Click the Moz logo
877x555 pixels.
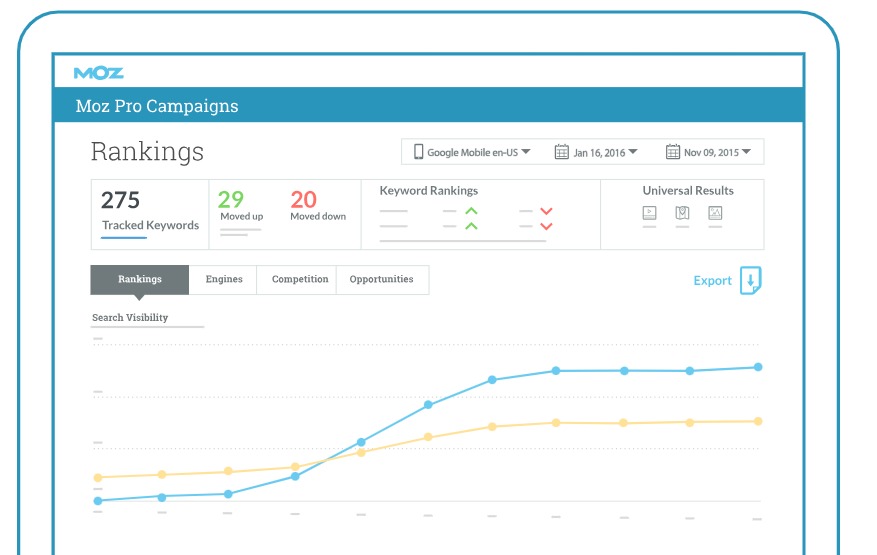click(98, 73)
